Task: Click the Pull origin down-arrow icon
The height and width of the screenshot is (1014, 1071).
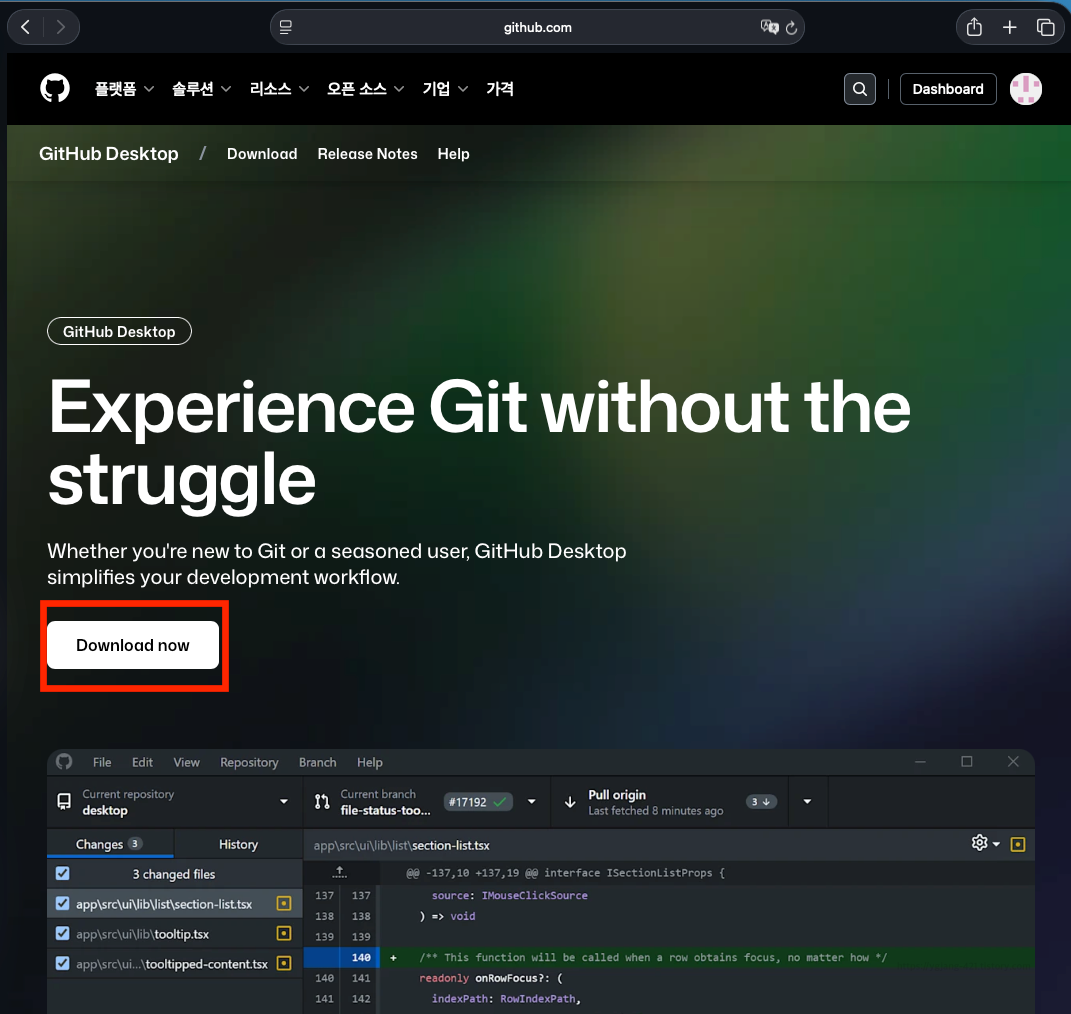Action: 570,802
